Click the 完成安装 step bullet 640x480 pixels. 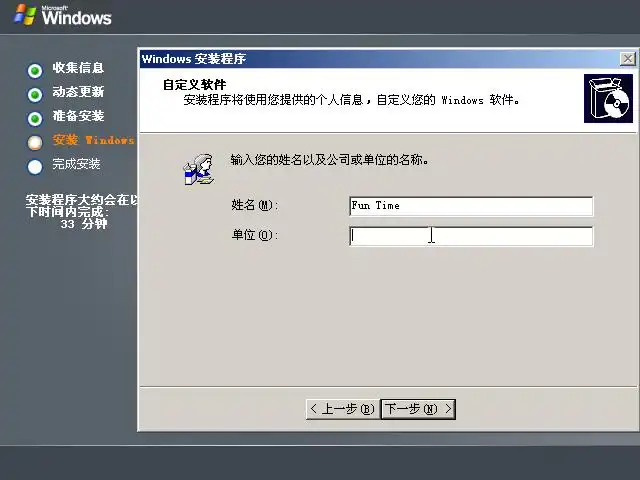click(x=35, y=167)
